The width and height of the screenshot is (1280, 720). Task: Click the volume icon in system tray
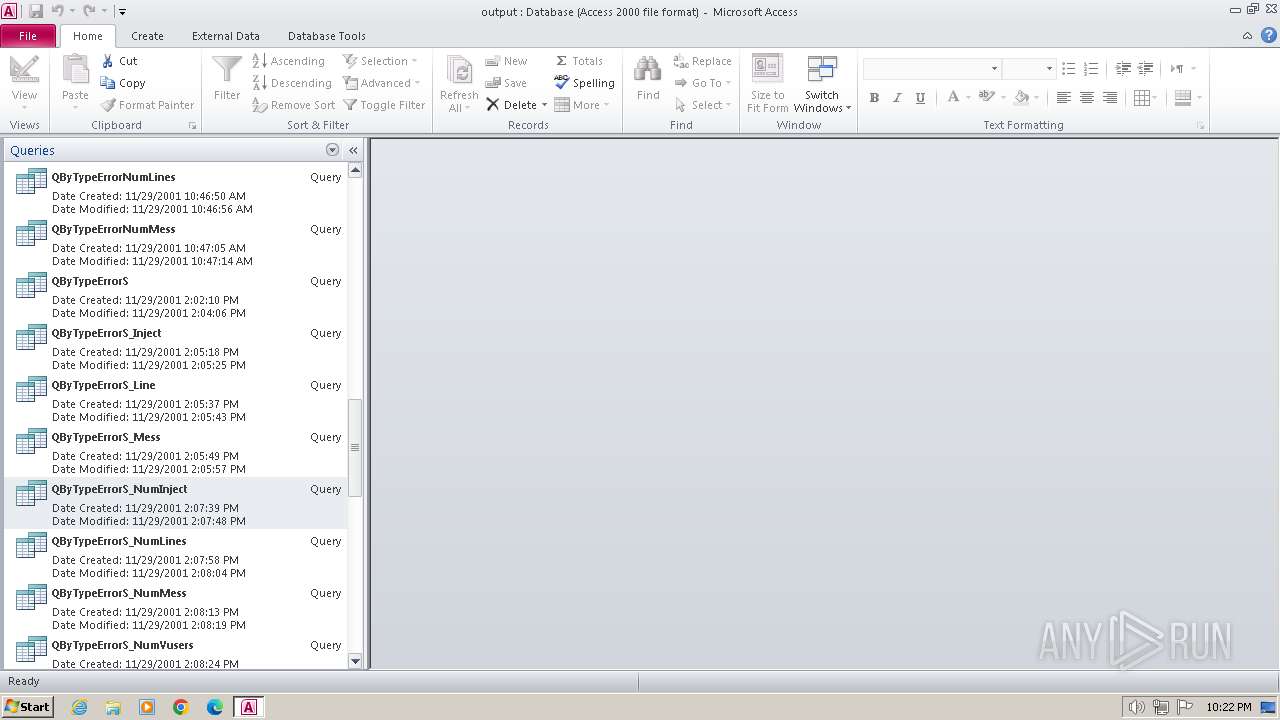point(1137,707)
